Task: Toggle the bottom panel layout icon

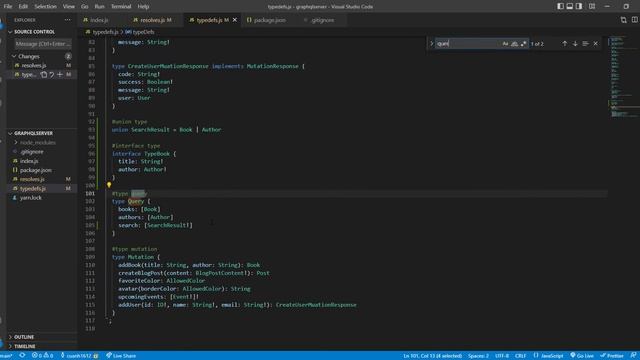Action: point(570,6)
